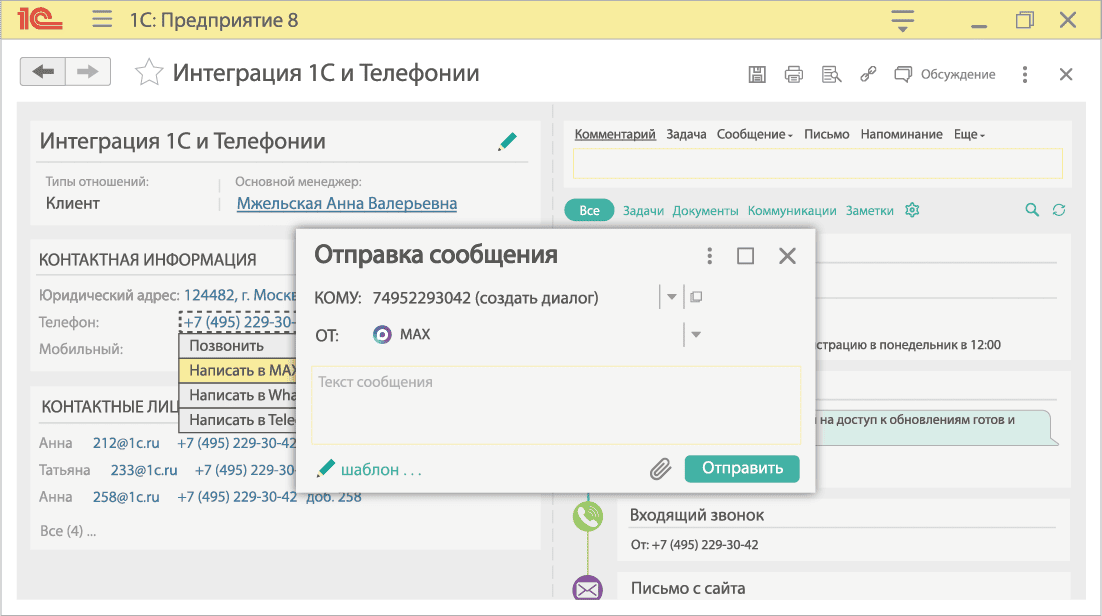The image size is (1102, 616).
Task: Go forward with the right arrow
Action: 88,72
